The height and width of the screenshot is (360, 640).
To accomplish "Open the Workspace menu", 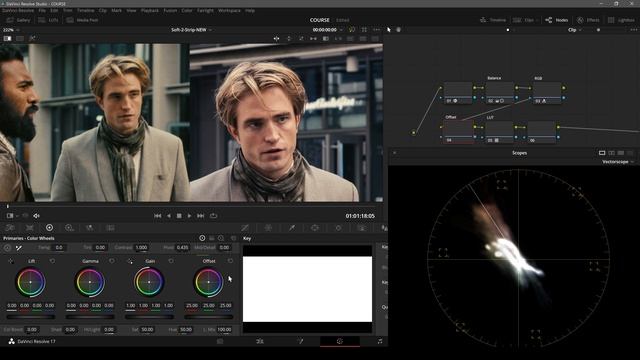I will 229,11.
